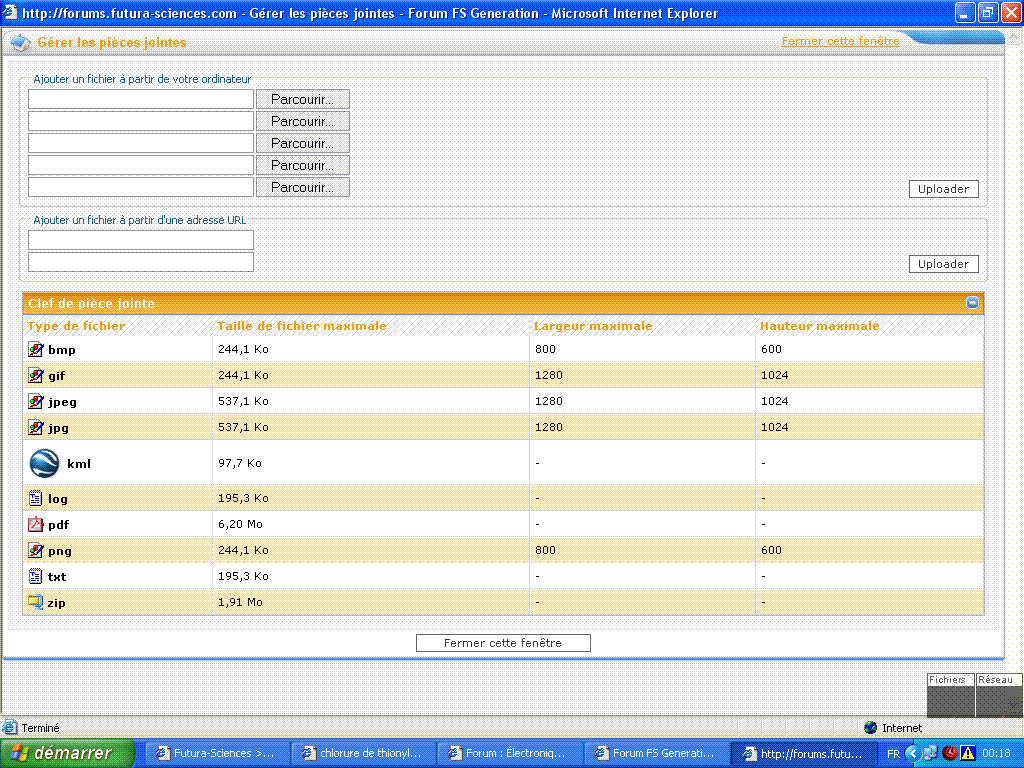Click the fourth Parcourir... button
This screenshot has height=768, width=1024.
303,165
